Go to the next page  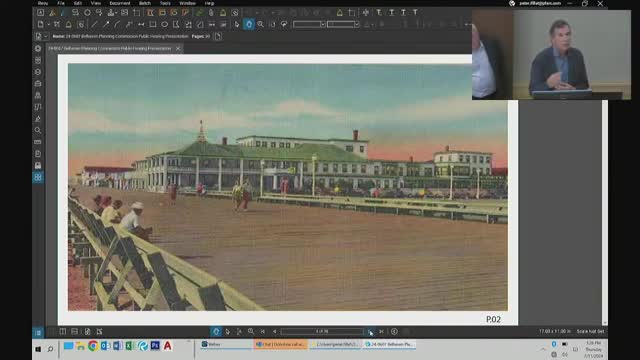370,332
